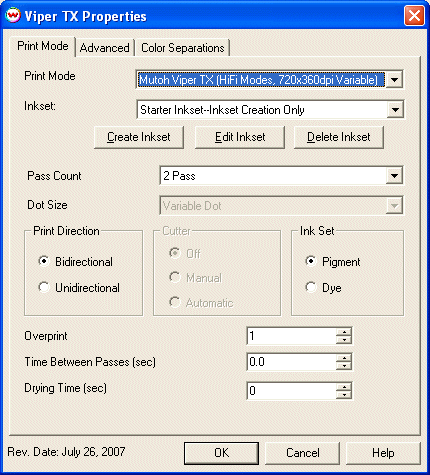Expand the Inkset dropdown arrow
This screenshot has width=430, height=475.
[395, 110]
